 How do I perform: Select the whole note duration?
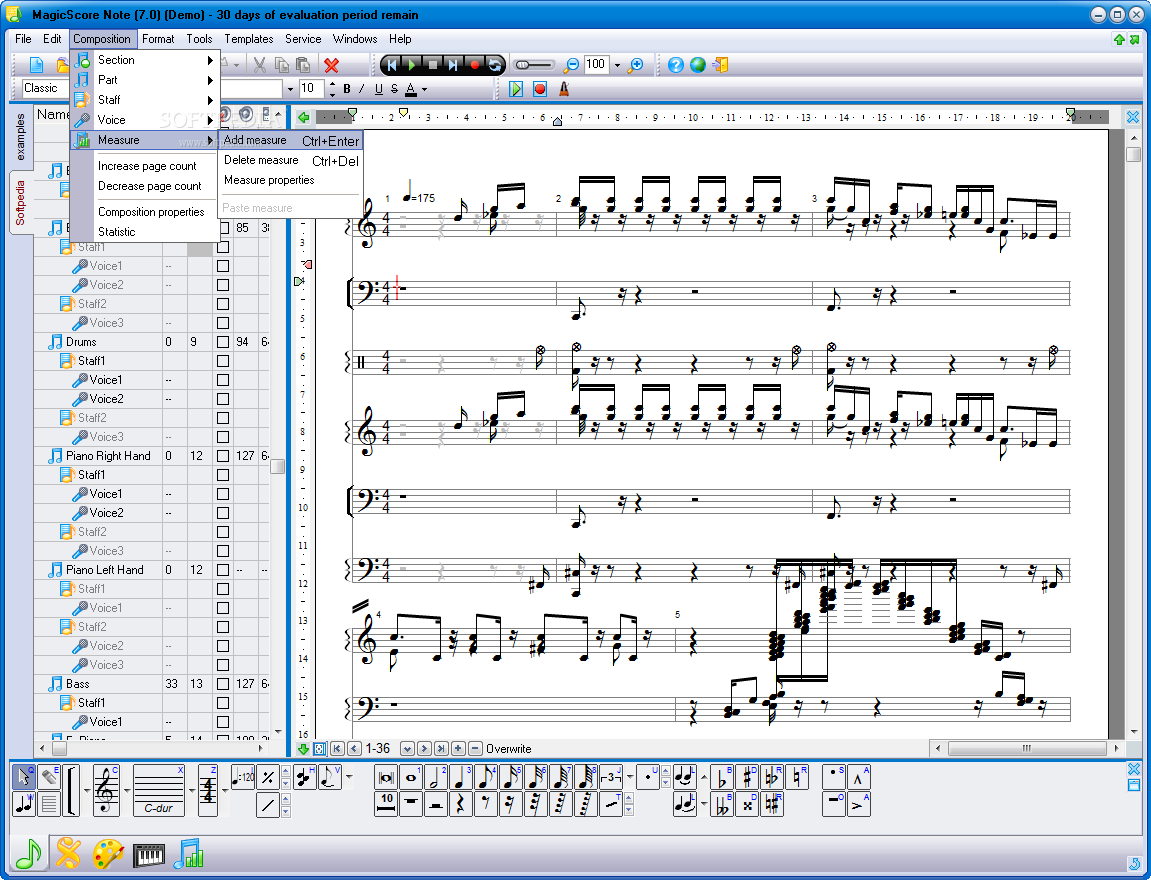coord(410,777)
